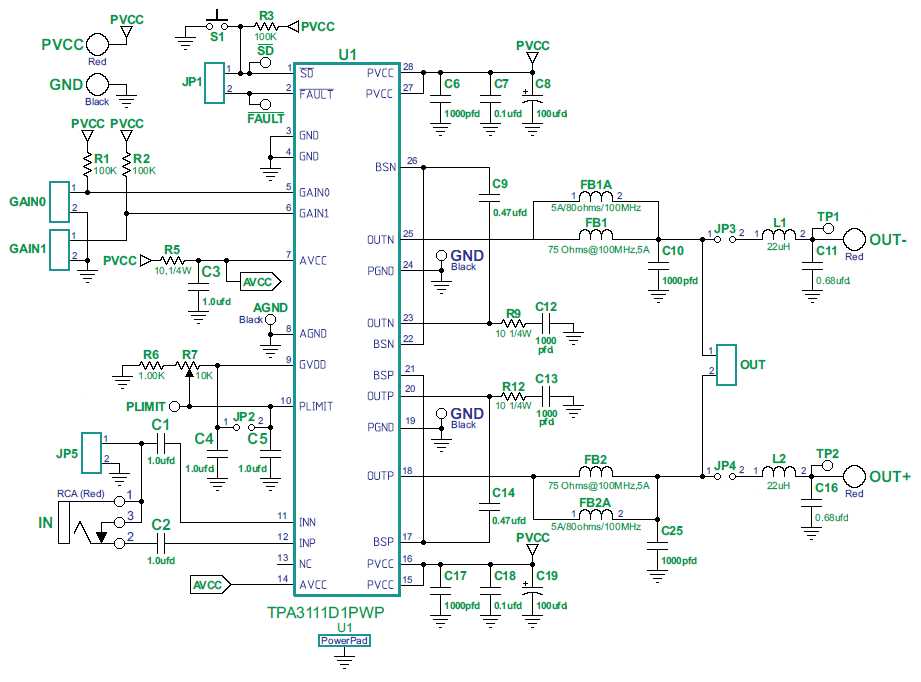Click capacitor C6 1000pfd
This screenshot has height=682, width=921.
pos(440,100)
